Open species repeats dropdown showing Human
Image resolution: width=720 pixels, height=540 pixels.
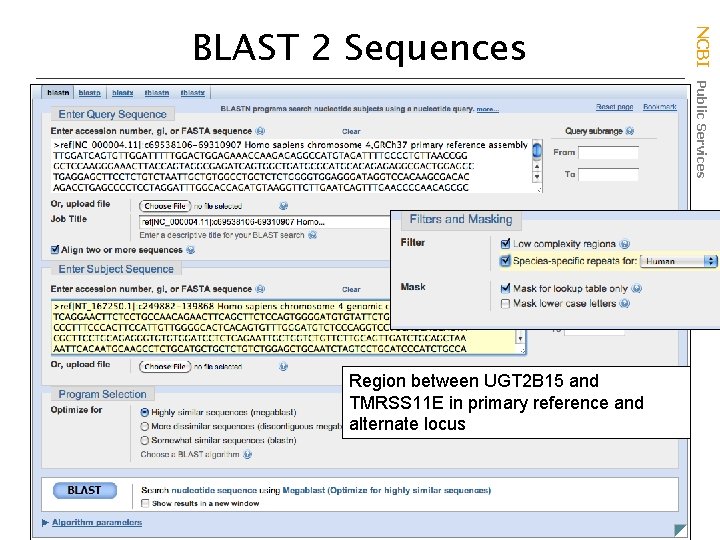click(x=678, y=261)
